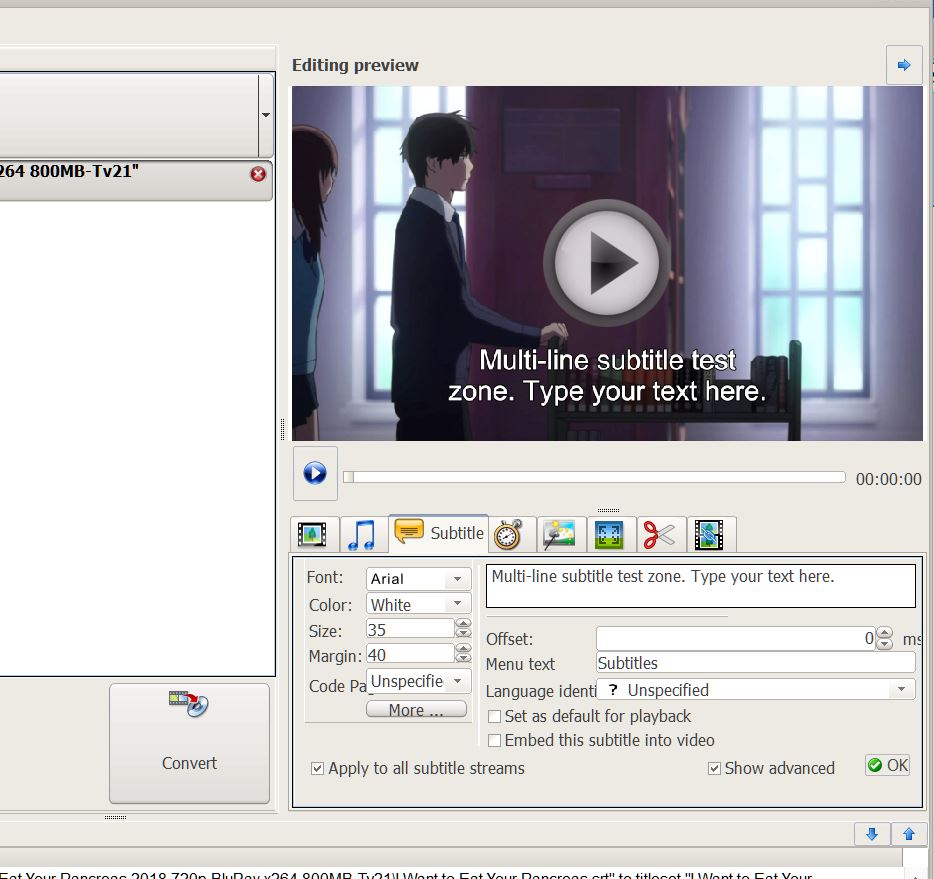Click the blue down arrow button

(x=872, y=834)
